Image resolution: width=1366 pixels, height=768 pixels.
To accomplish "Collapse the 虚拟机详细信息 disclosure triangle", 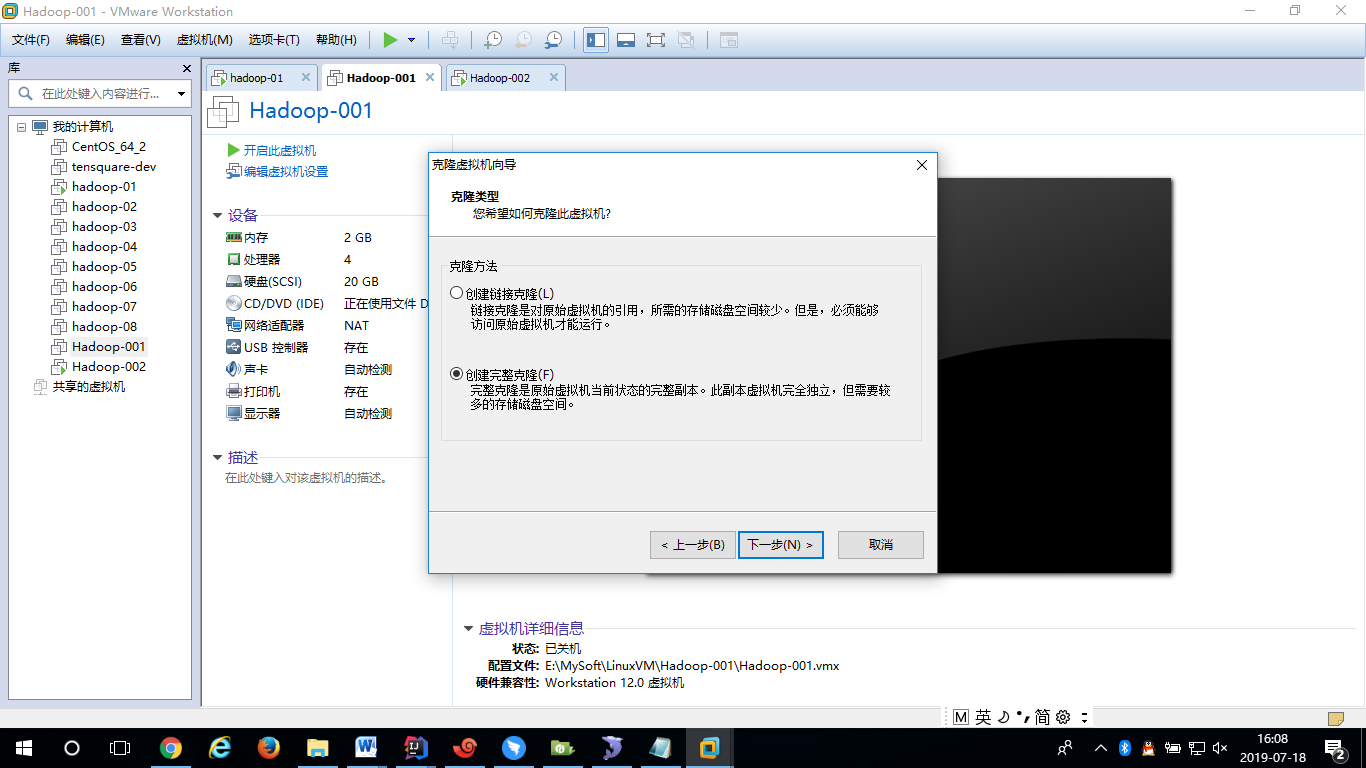I will [466, 629].
